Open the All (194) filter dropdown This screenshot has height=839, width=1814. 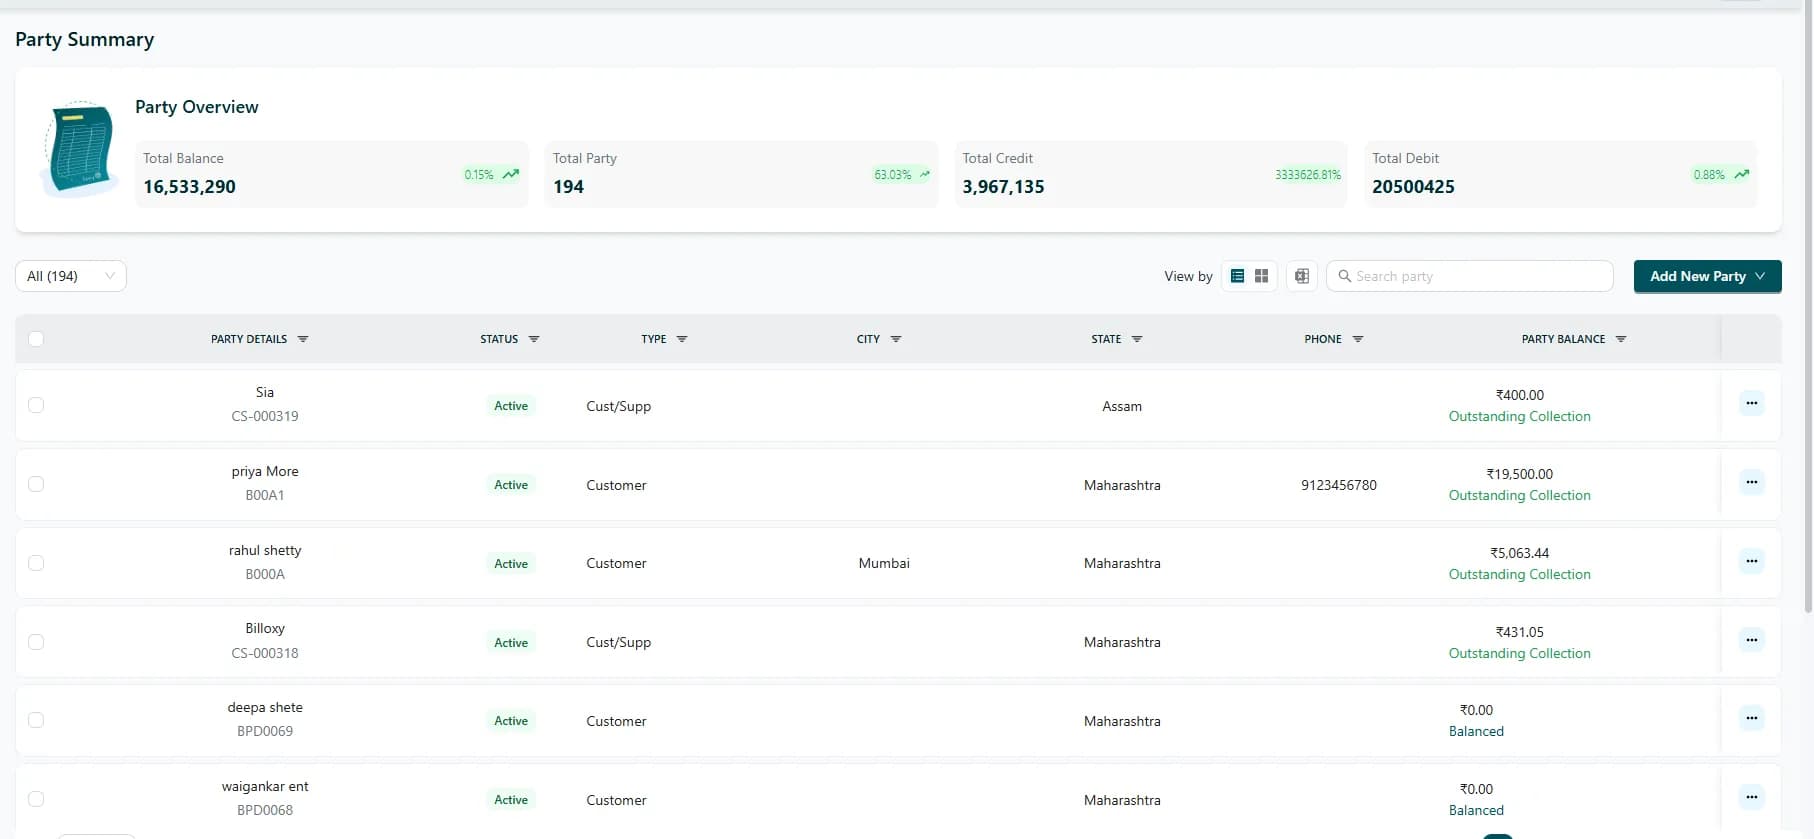(71, 276)
